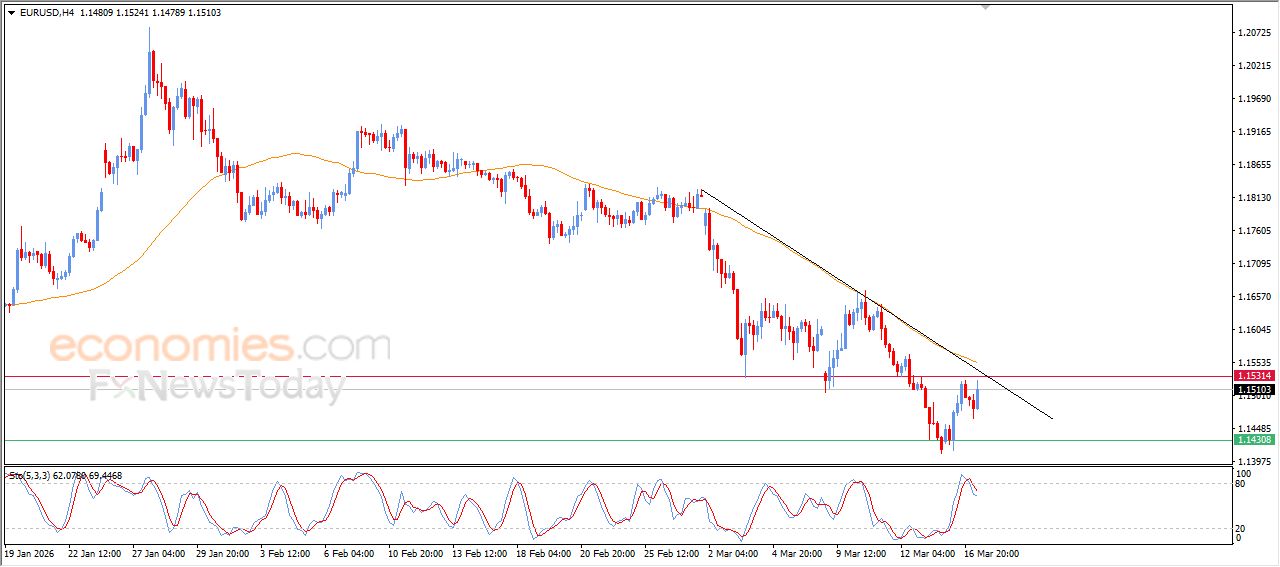Viewport: 1280px width, 567px height.
Task: Select the green 1.14308 price tag
Action: (x=1253, y=440)
